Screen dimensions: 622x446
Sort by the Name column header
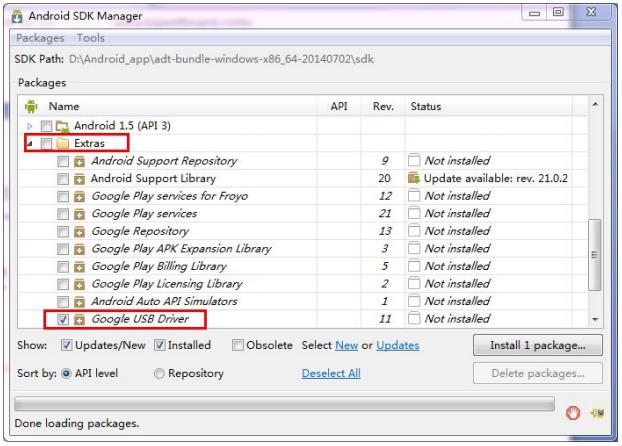(x=63, y=106)
